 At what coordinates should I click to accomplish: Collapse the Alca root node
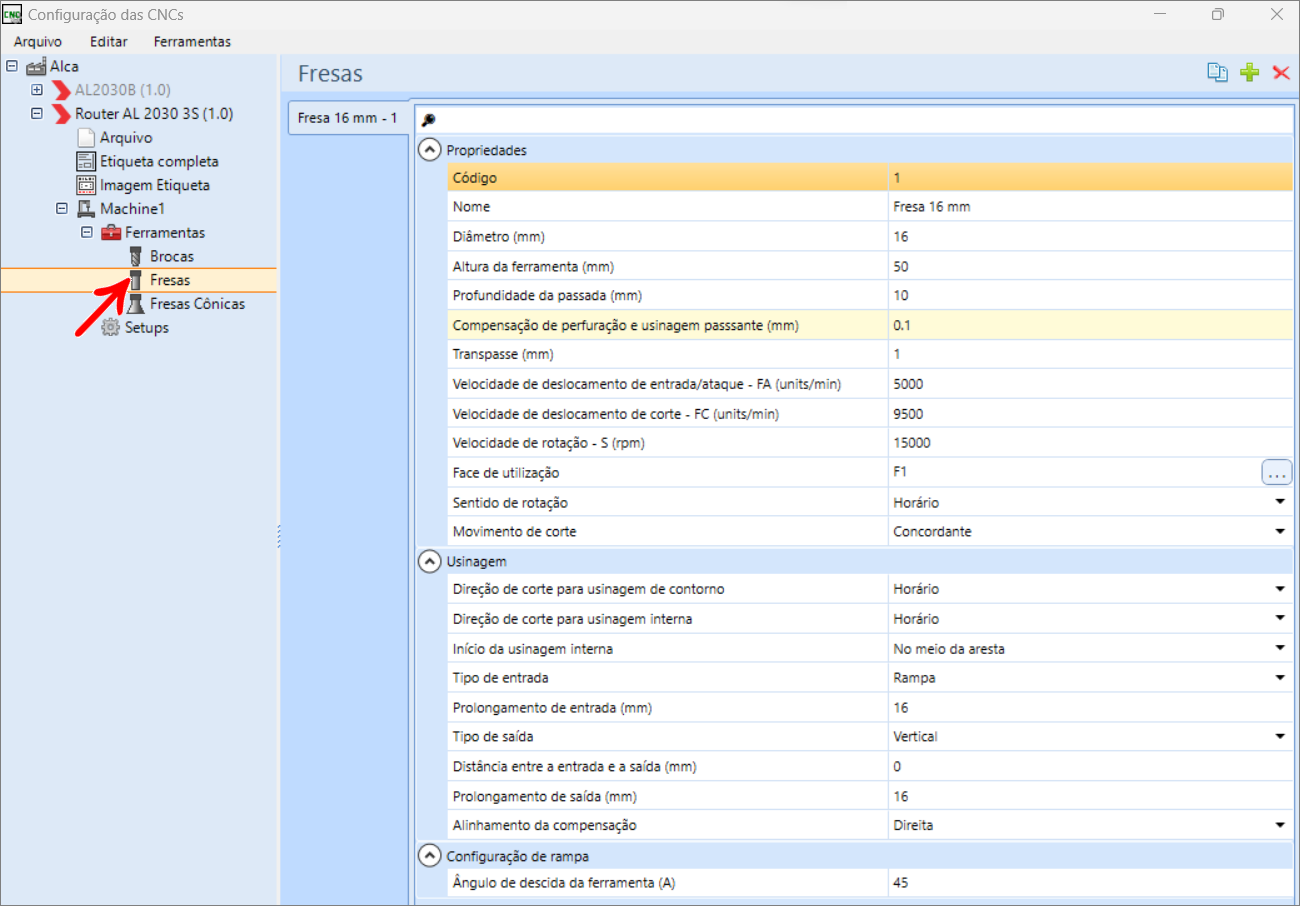[x=12, y=67]
